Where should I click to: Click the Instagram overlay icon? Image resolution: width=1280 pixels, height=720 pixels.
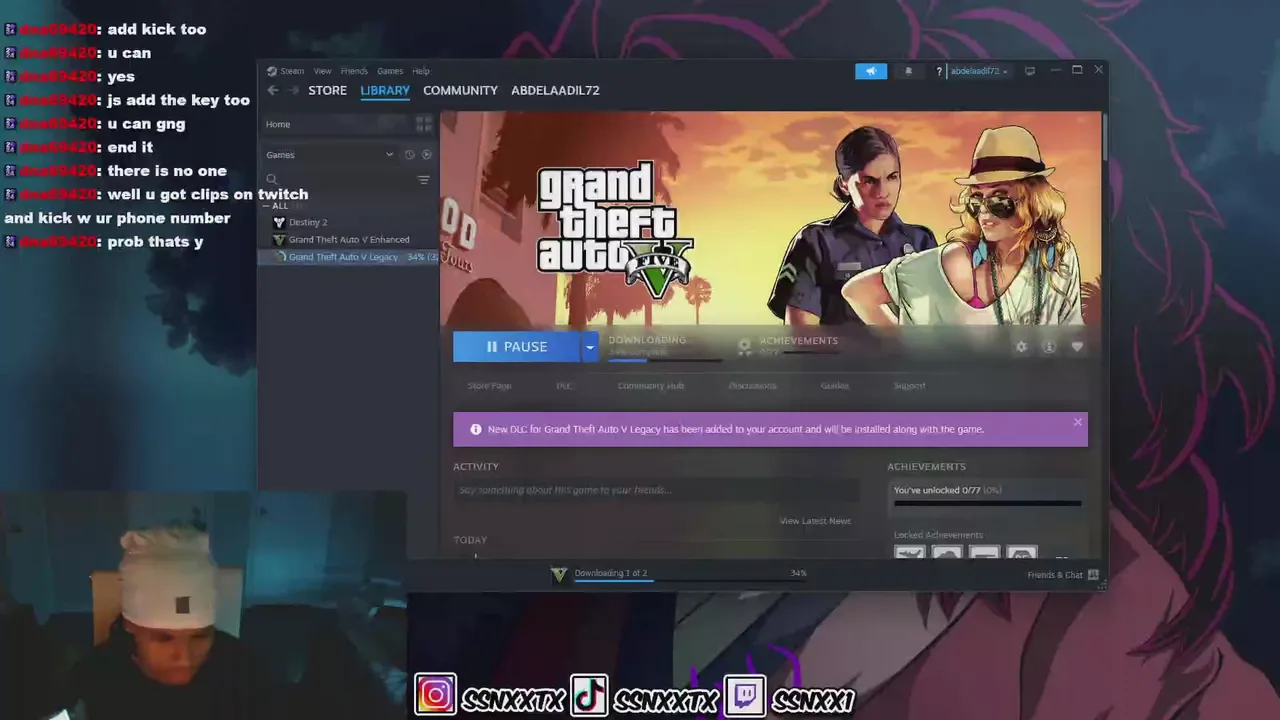click(x=436, y=696)
